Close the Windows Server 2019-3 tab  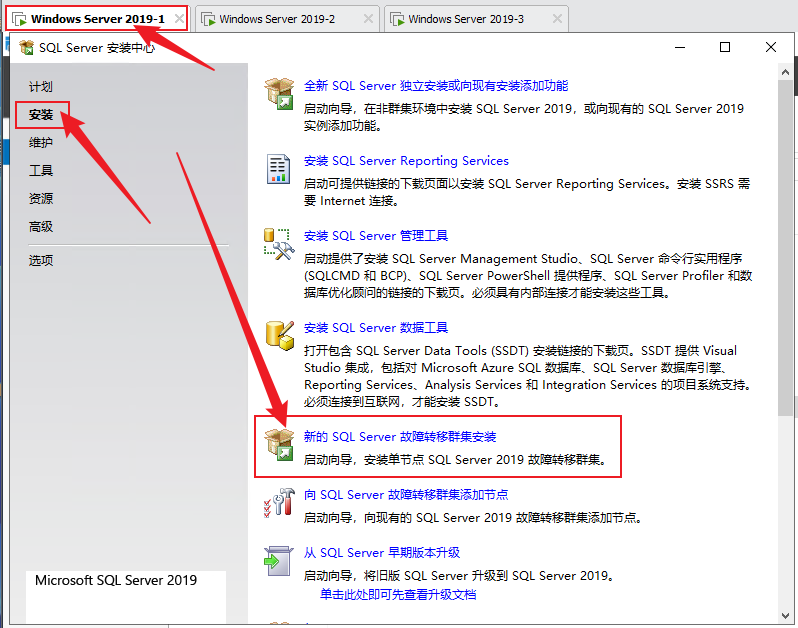coord(557,19)
